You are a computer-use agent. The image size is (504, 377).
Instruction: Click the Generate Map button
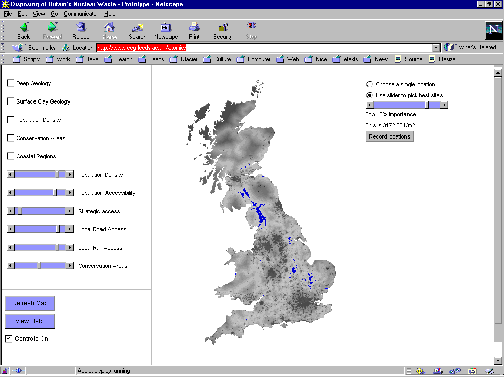[30, 303]
